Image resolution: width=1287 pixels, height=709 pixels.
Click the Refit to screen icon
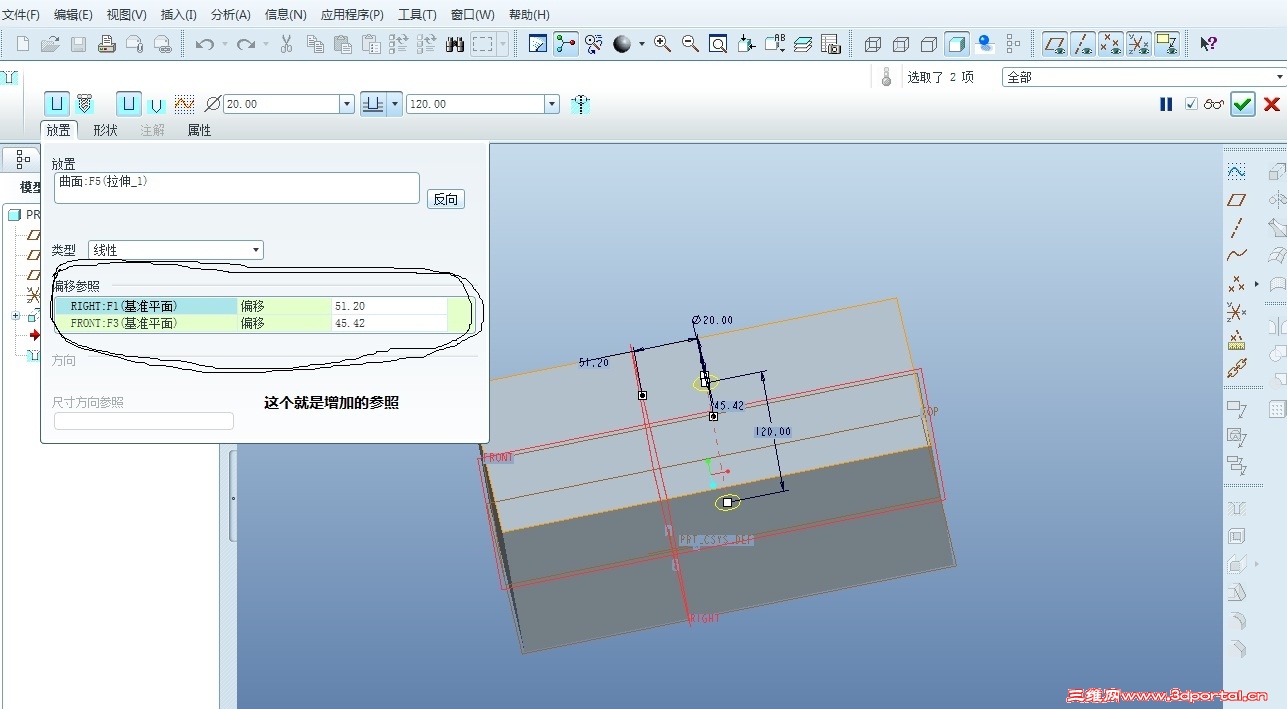tap(718, 44)
